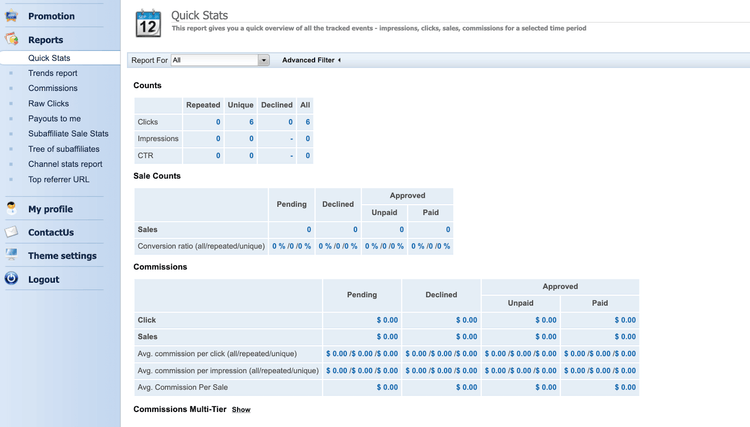The height and width of the screenshot is (427, 750).
Task: Click the Promotion section icon
Action: click(x=12, y=16)
